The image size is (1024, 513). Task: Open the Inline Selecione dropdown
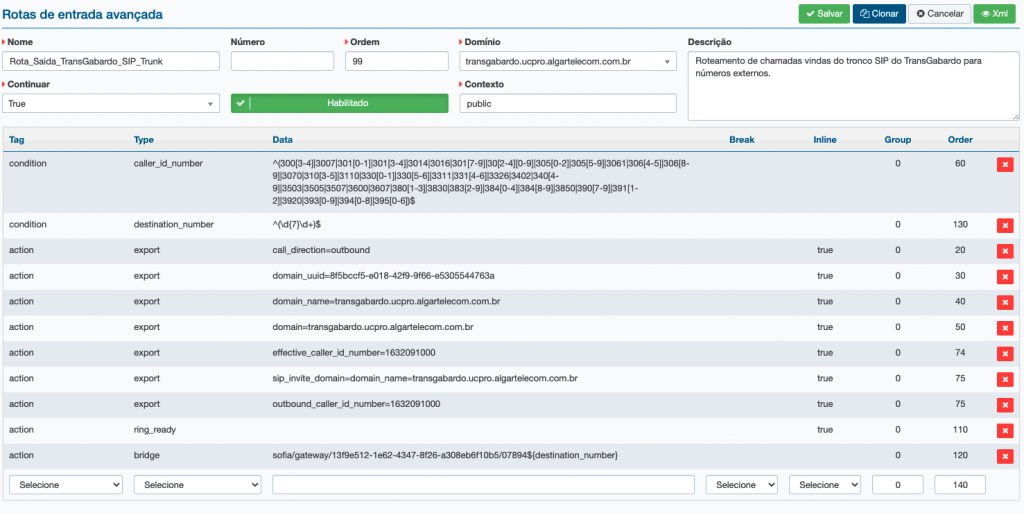tap(824, 485)
